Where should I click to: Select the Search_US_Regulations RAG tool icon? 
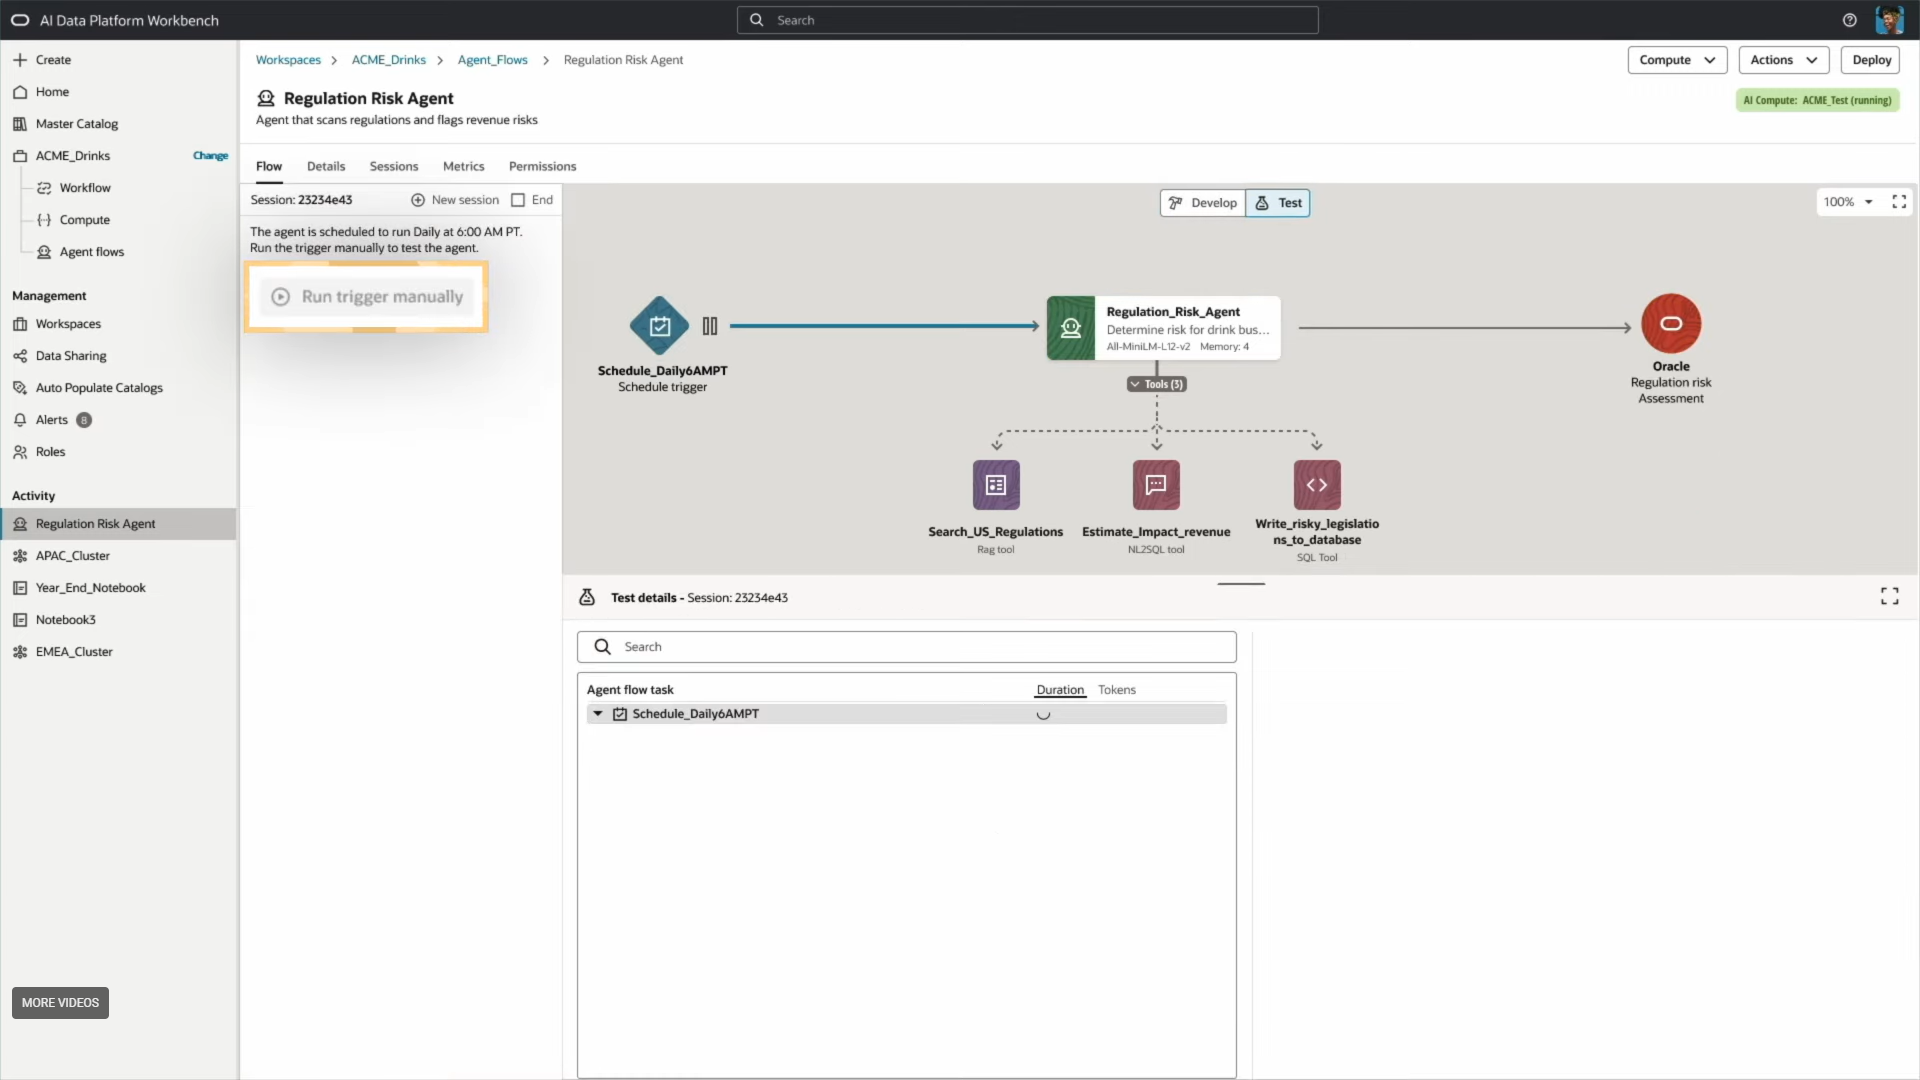tap(996, 485)
